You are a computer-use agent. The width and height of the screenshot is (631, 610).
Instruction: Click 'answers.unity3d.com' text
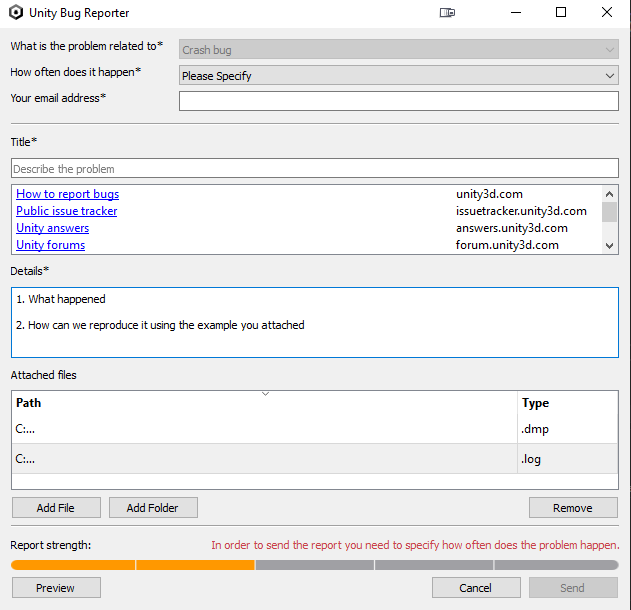click(x=511, y=228)
